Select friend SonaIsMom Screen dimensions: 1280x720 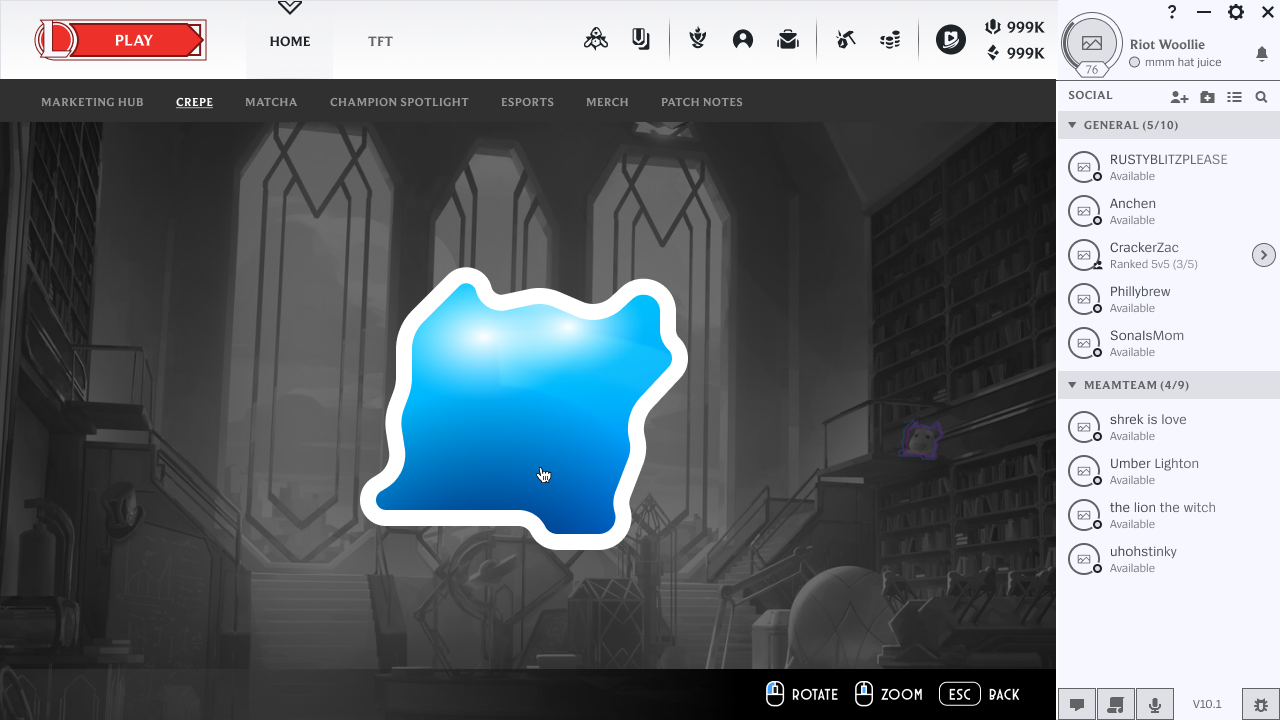1168,343
